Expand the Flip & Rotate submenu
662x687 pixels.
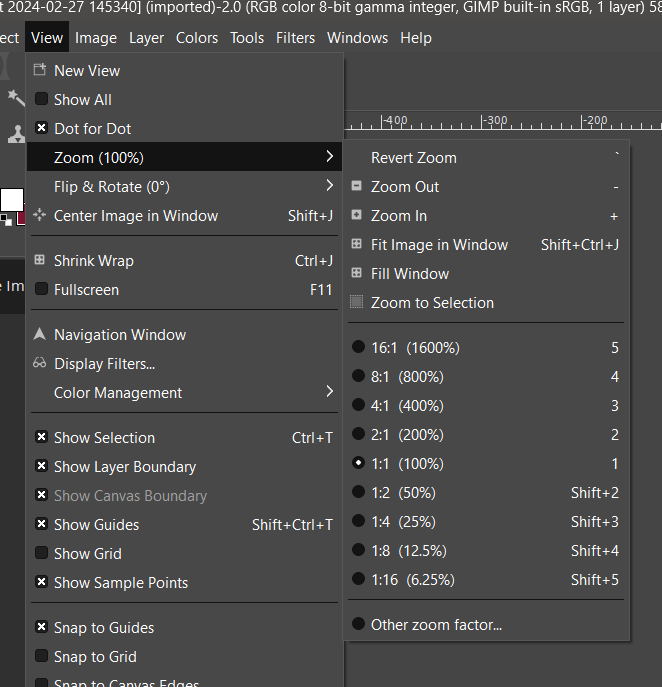[x=329, y=187]
